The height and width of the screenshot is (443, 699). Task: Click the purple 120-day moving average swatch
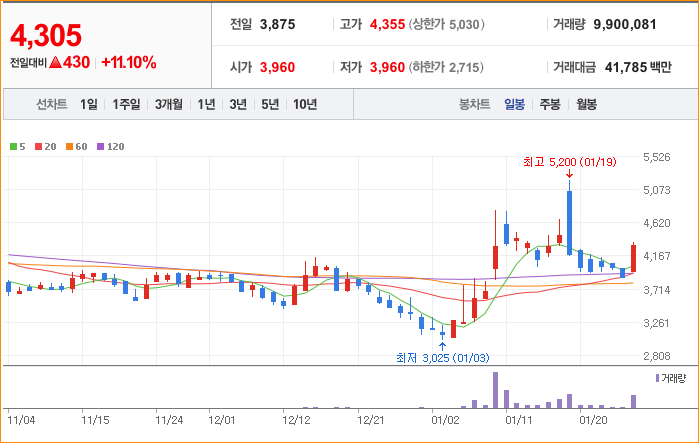pos(100,147)
